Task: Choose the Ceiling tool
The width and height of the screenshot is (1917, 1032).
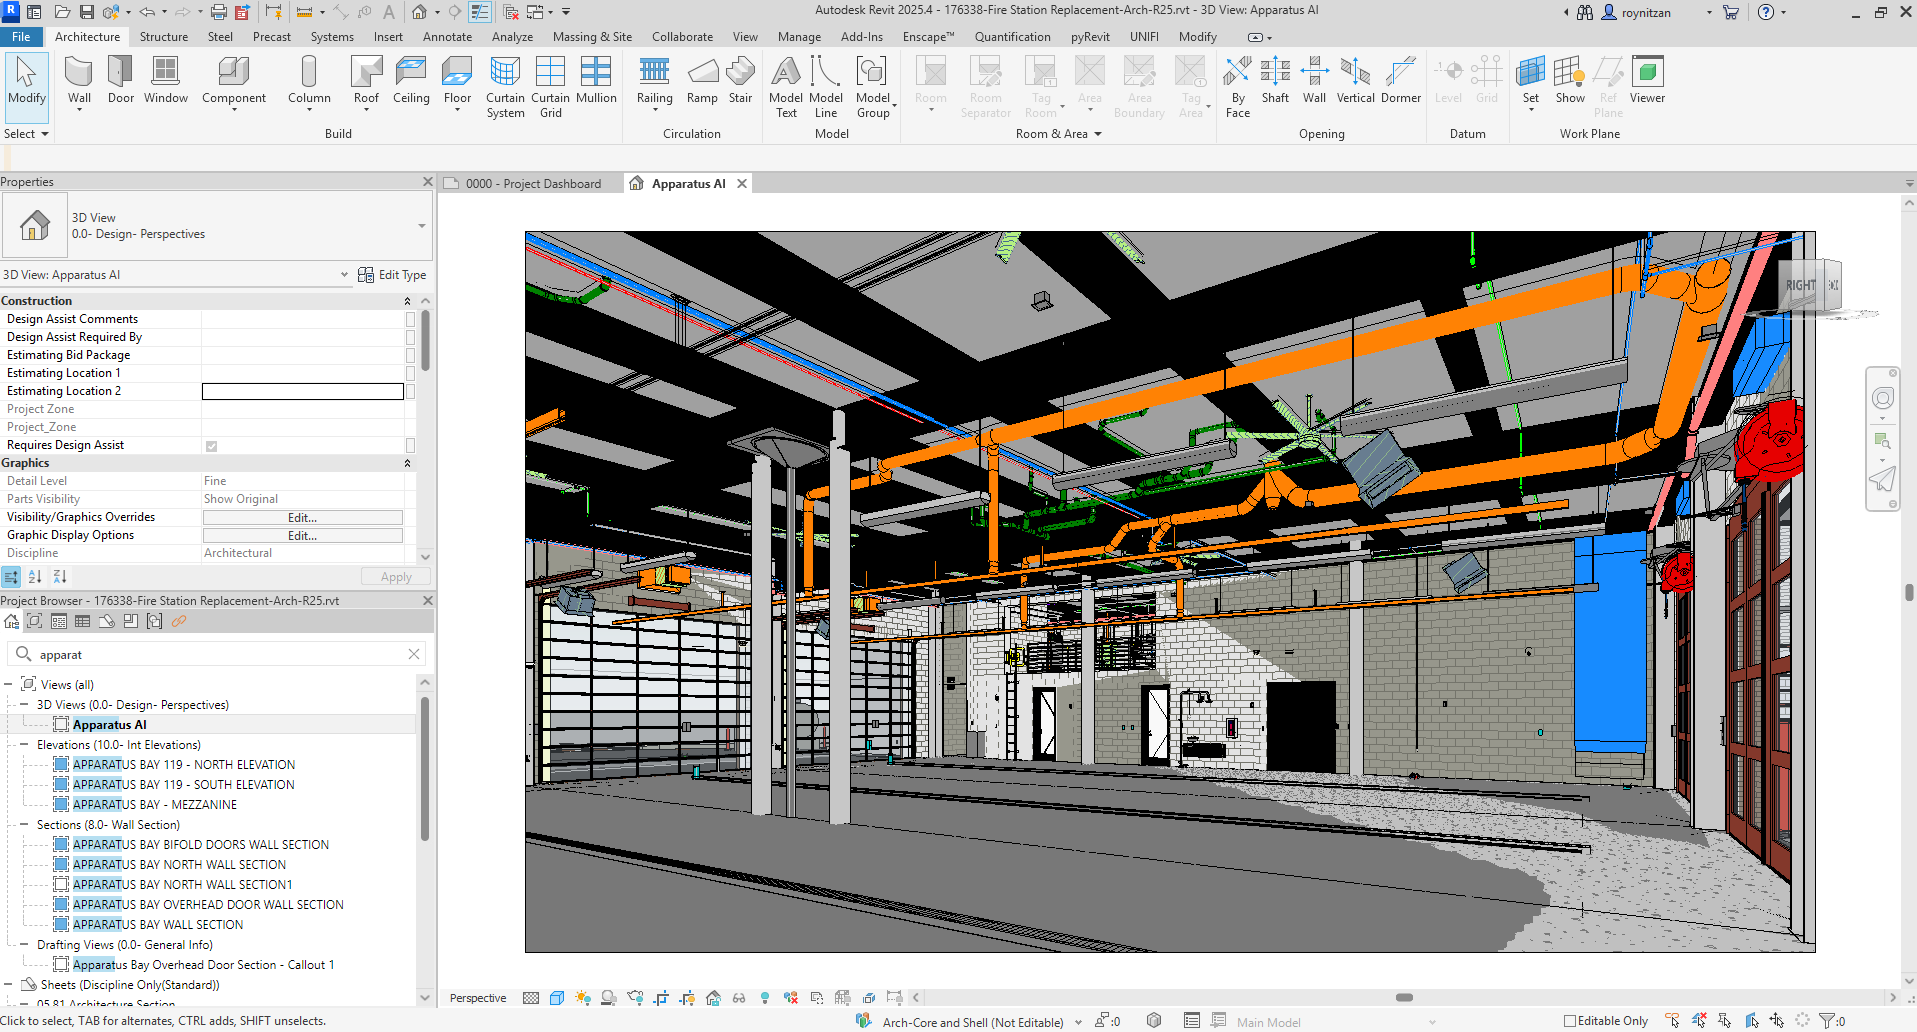Action: click(411, 81)
